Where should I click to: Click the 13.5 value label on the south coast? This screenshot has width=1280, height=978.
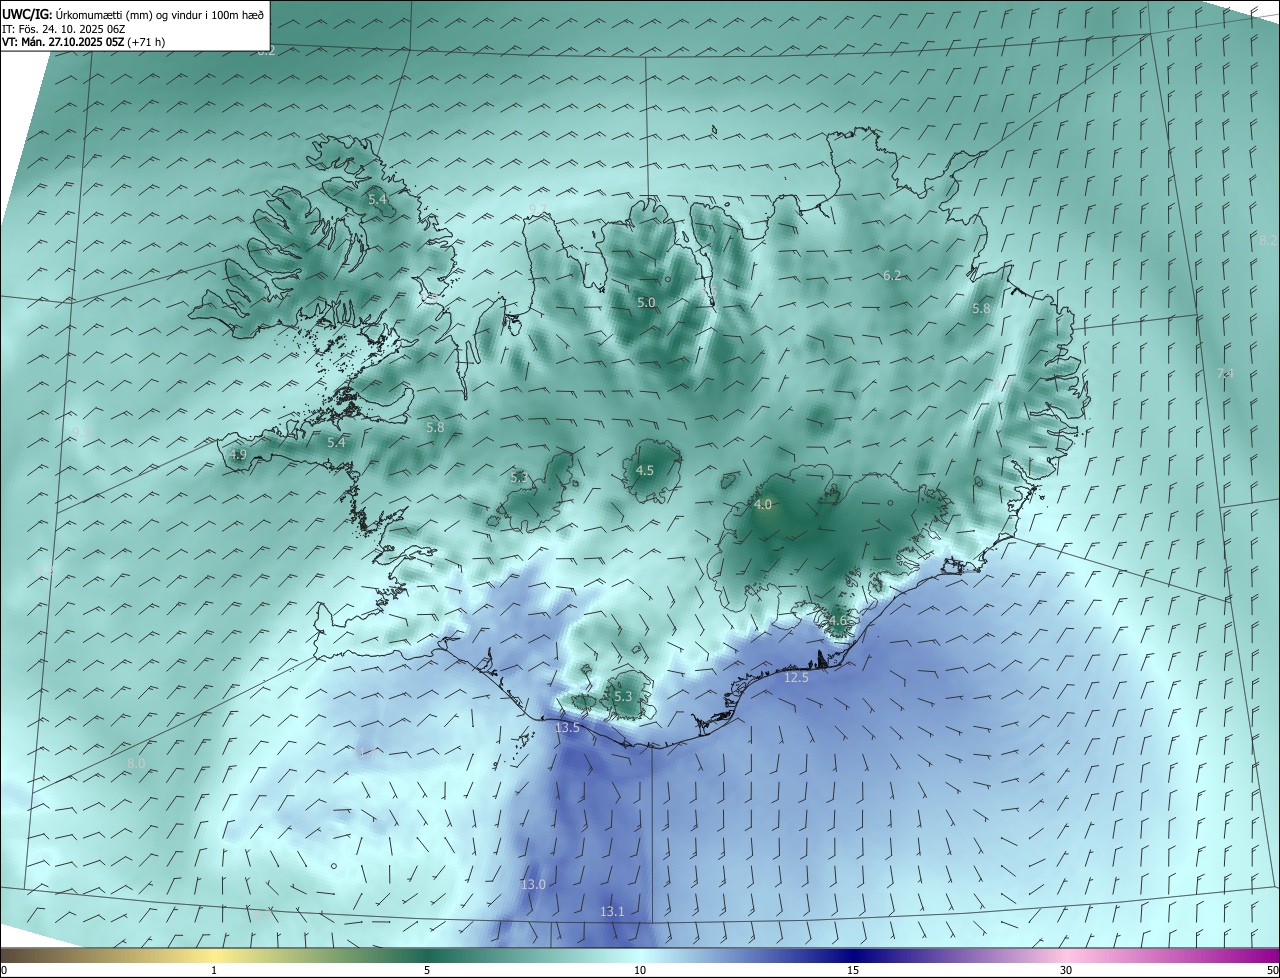[567, 728]
